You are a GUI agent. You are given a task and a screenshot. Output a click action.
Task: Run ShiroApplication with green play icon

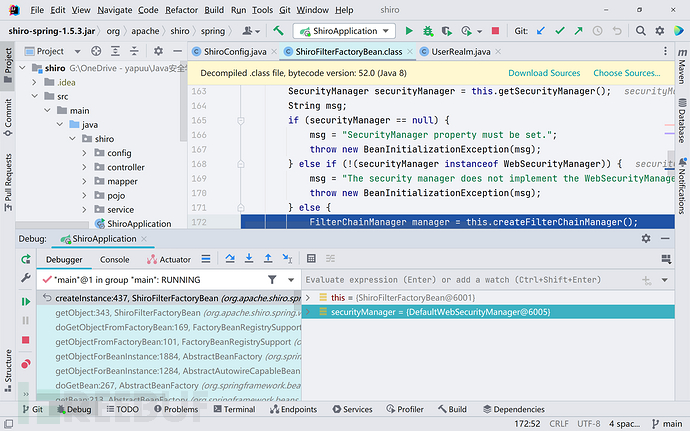(x=409, y=31)
